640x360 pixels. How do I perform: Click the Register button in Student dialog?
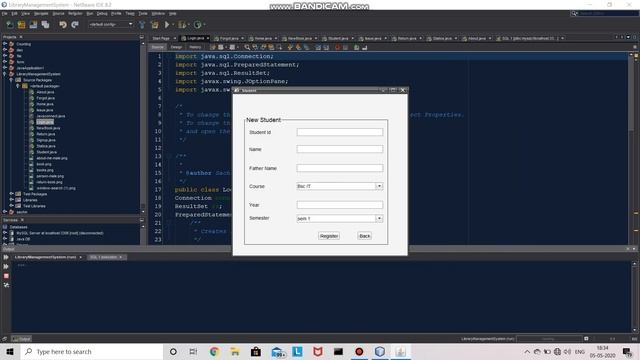329,236
